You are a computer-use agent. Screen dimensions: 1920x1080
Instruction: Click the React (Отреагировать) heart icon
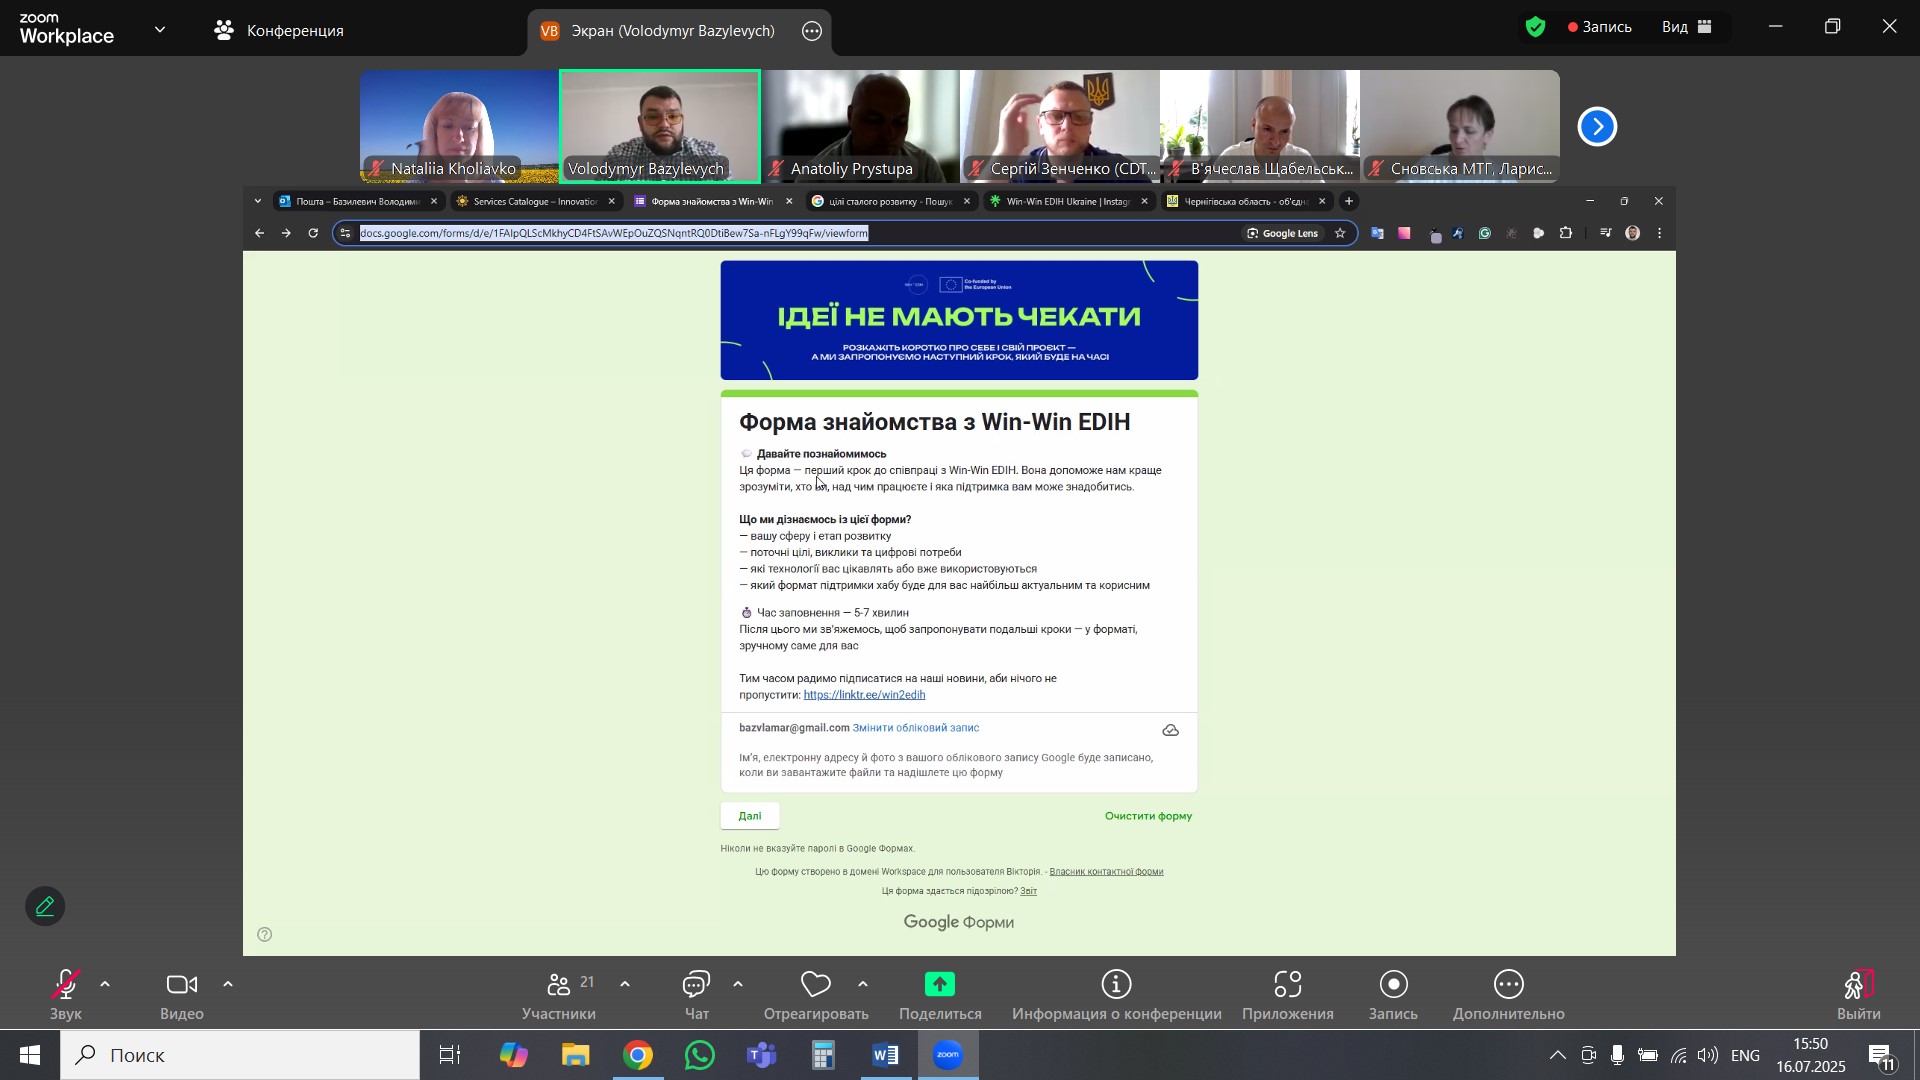click(816, 987)
